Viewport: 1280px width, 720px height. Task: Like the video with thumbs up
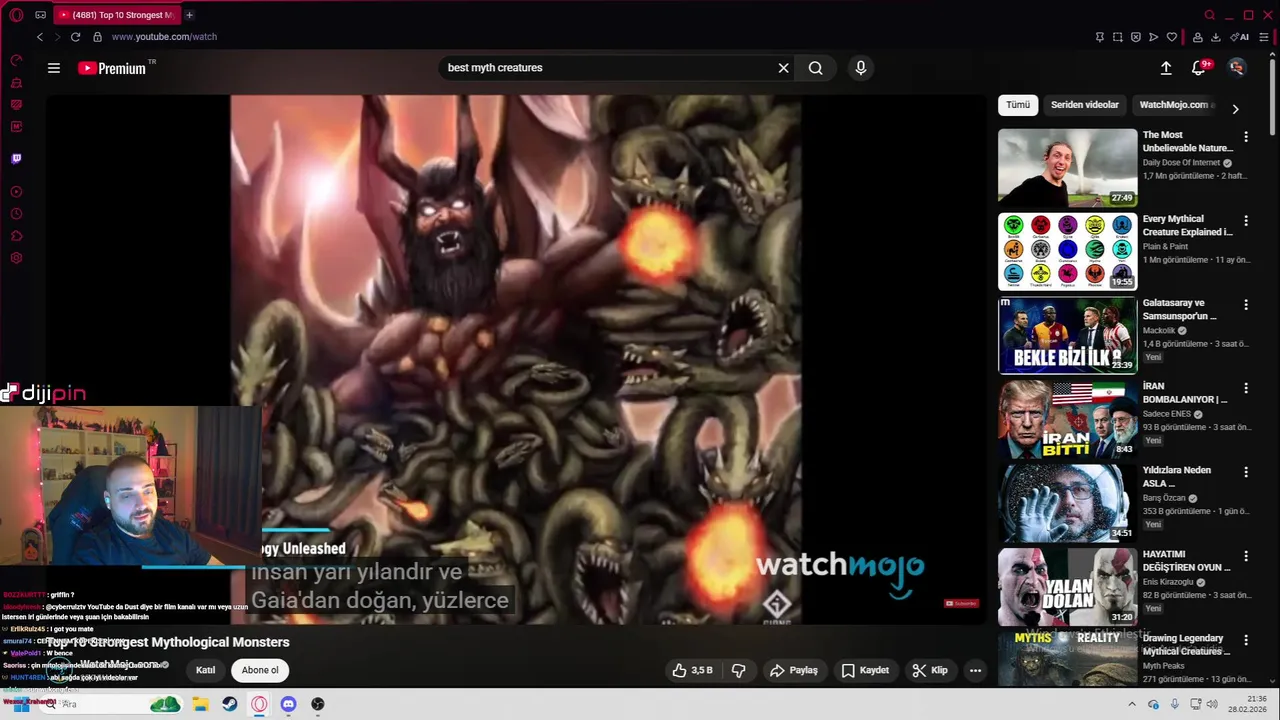pos(692,670)
